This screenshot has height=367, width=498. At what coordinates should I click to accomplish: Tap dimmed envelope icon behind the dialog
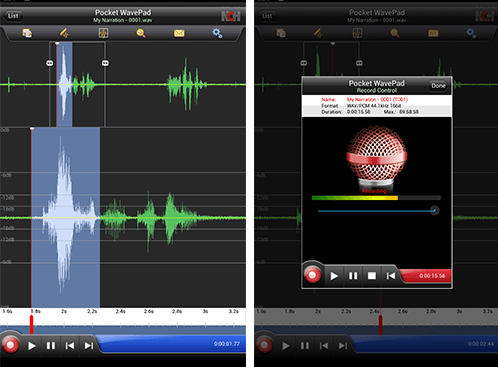[x=433, y=33]
